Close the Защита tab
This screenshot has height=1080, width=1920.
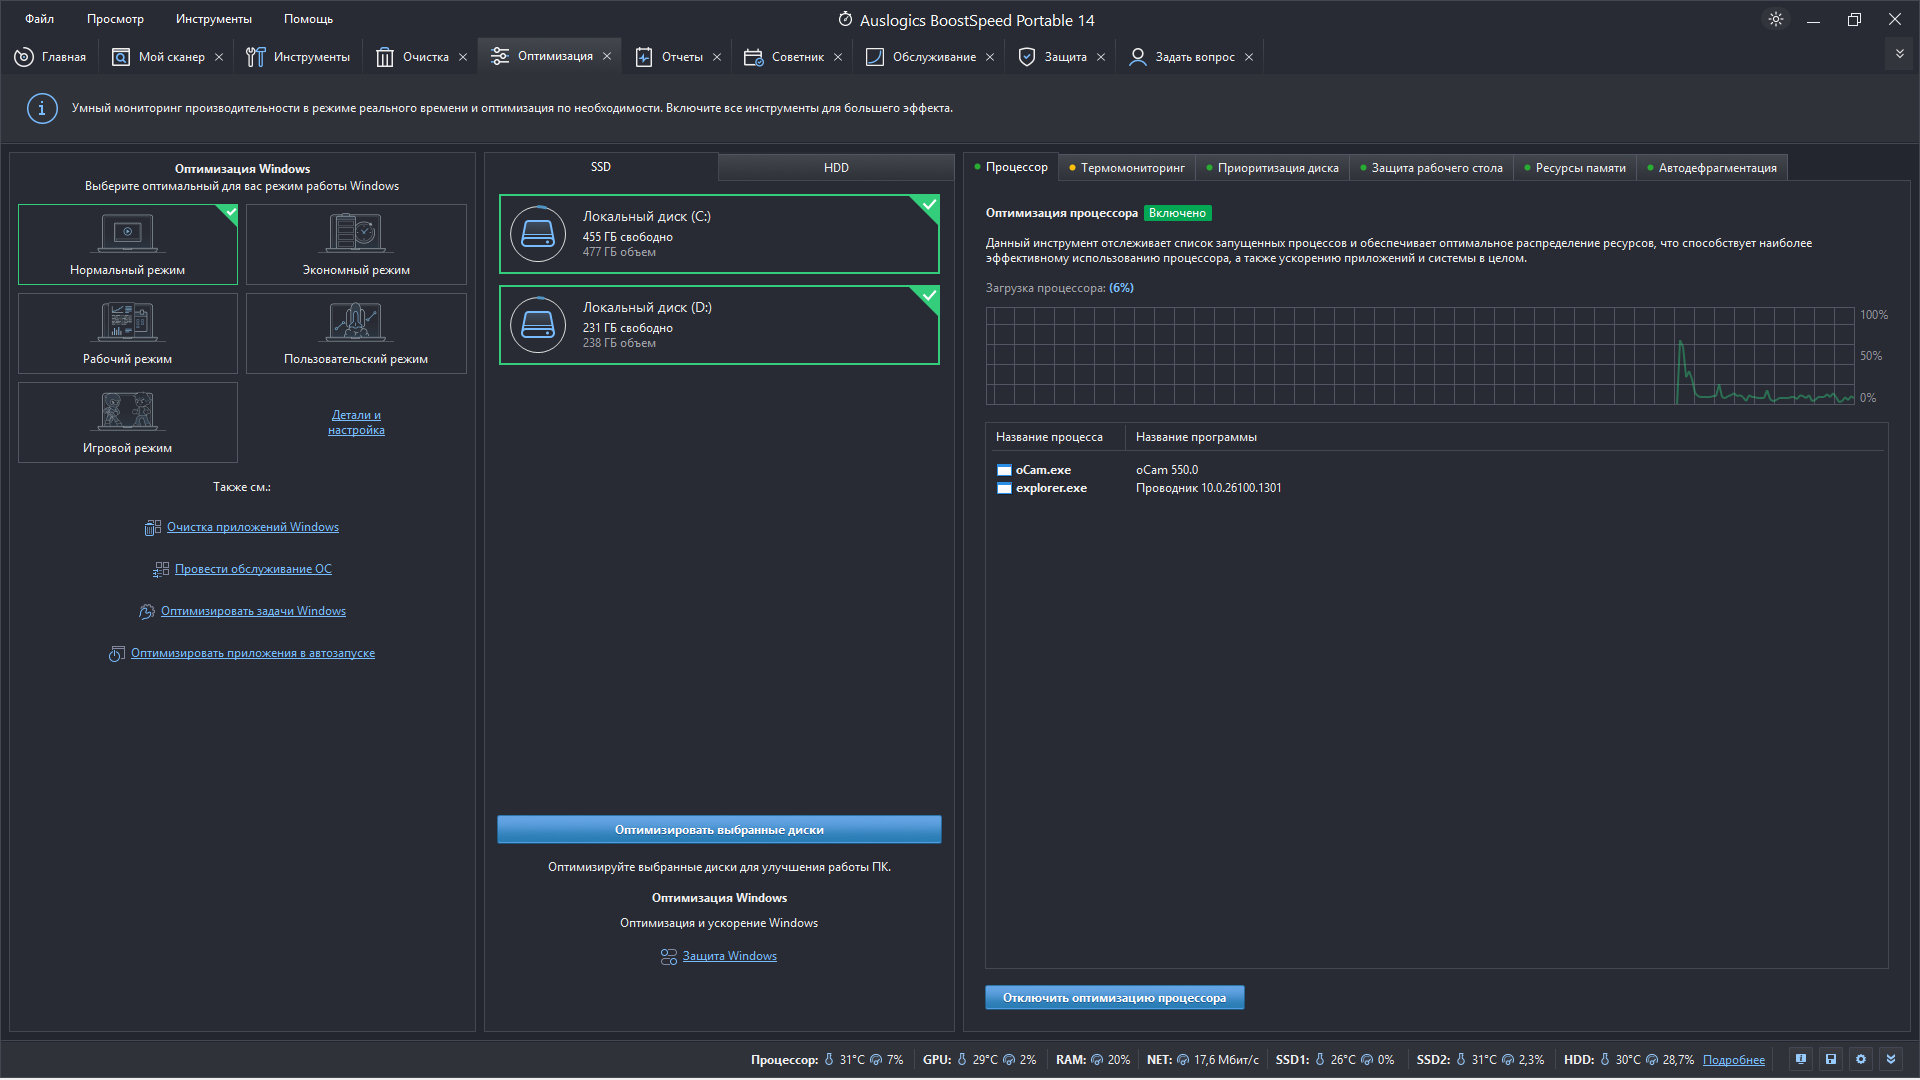click(1101, 57)
